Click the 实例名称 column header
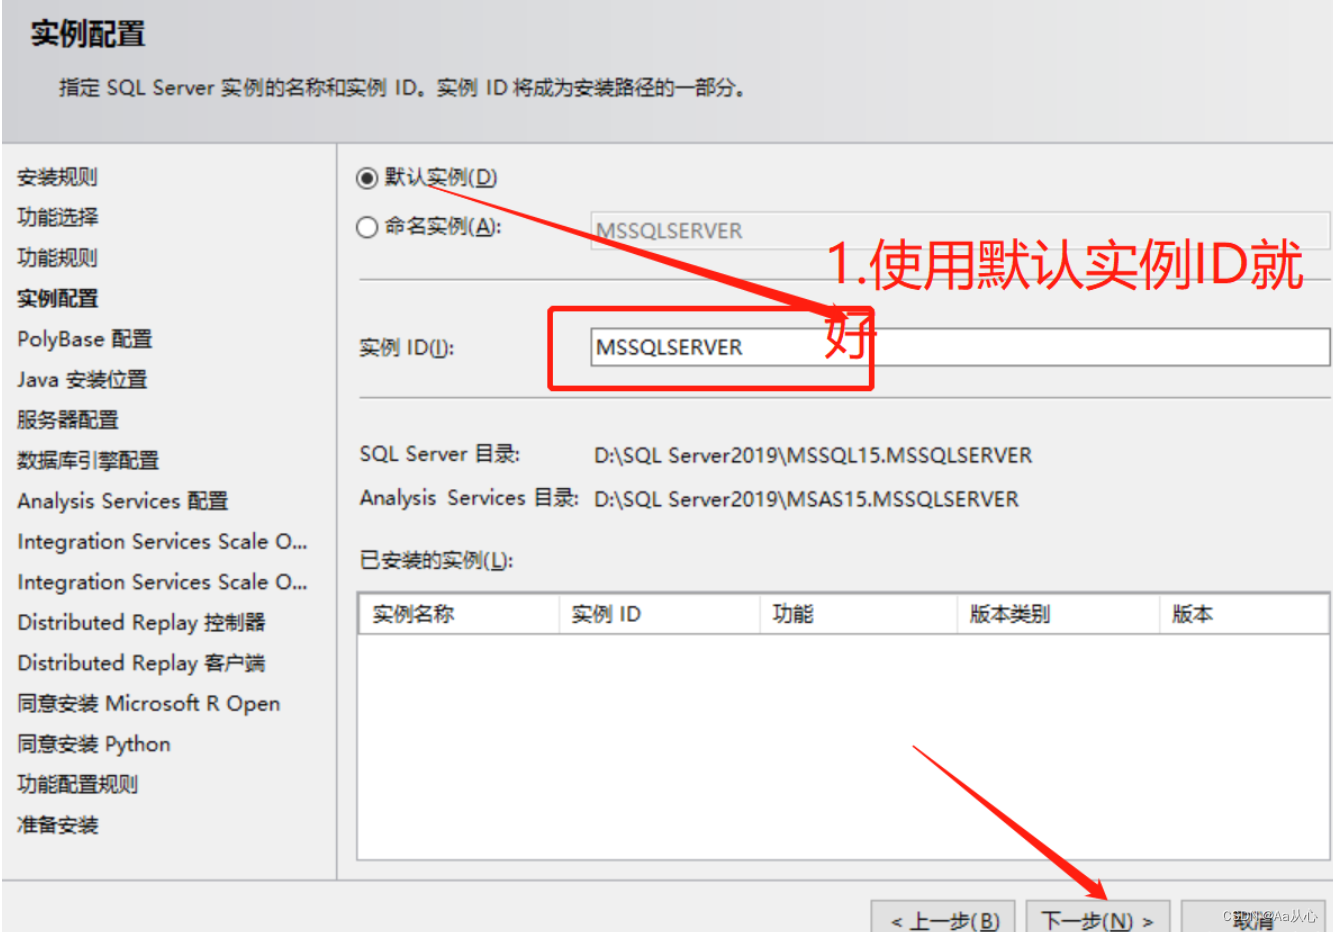Image resolution: width=1333 pixels, height=932 pixels. point(459,614)
